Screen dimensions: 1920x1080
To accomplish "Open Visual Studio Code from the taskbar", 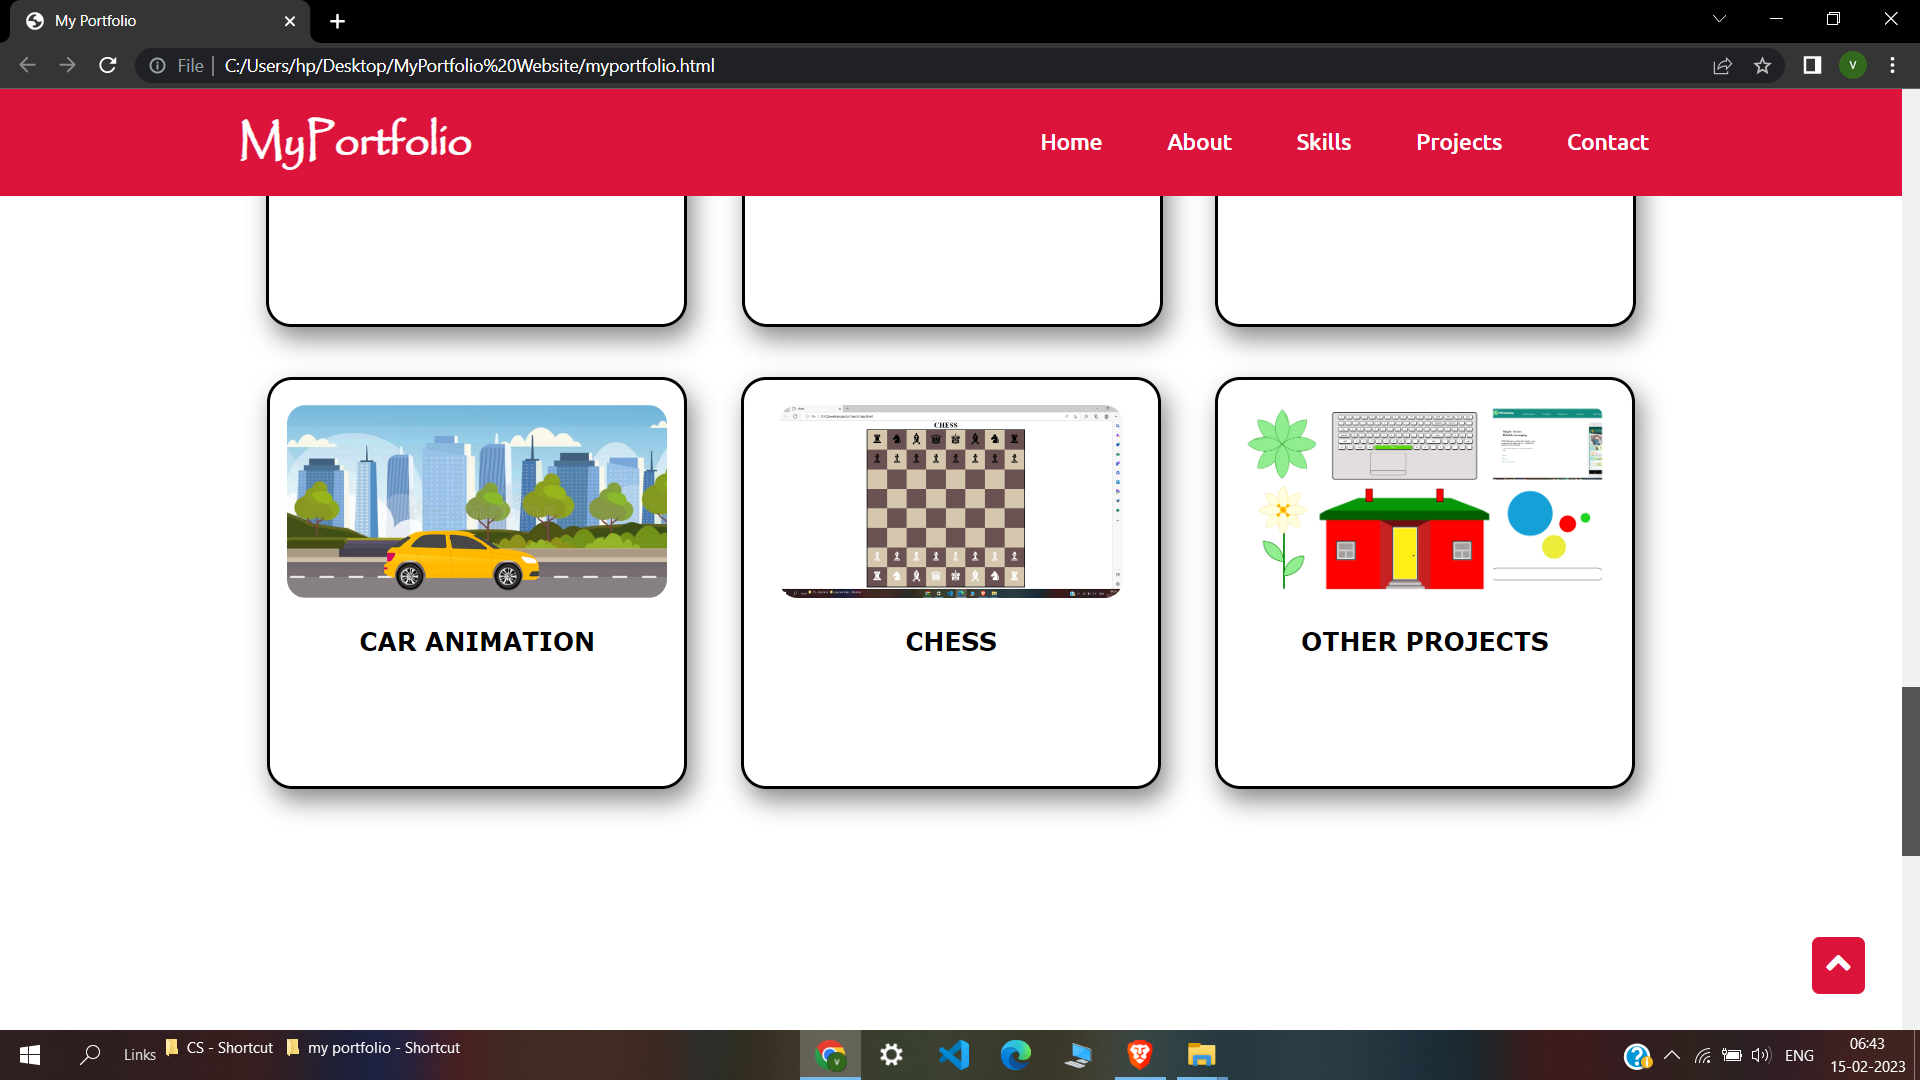I will [955, 1054].
